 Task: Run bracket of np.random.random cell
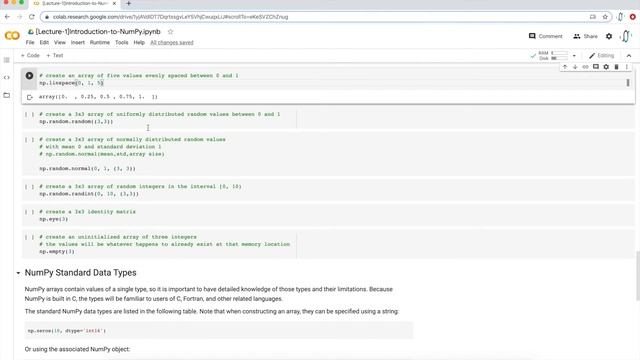click(x=29, y=114)
